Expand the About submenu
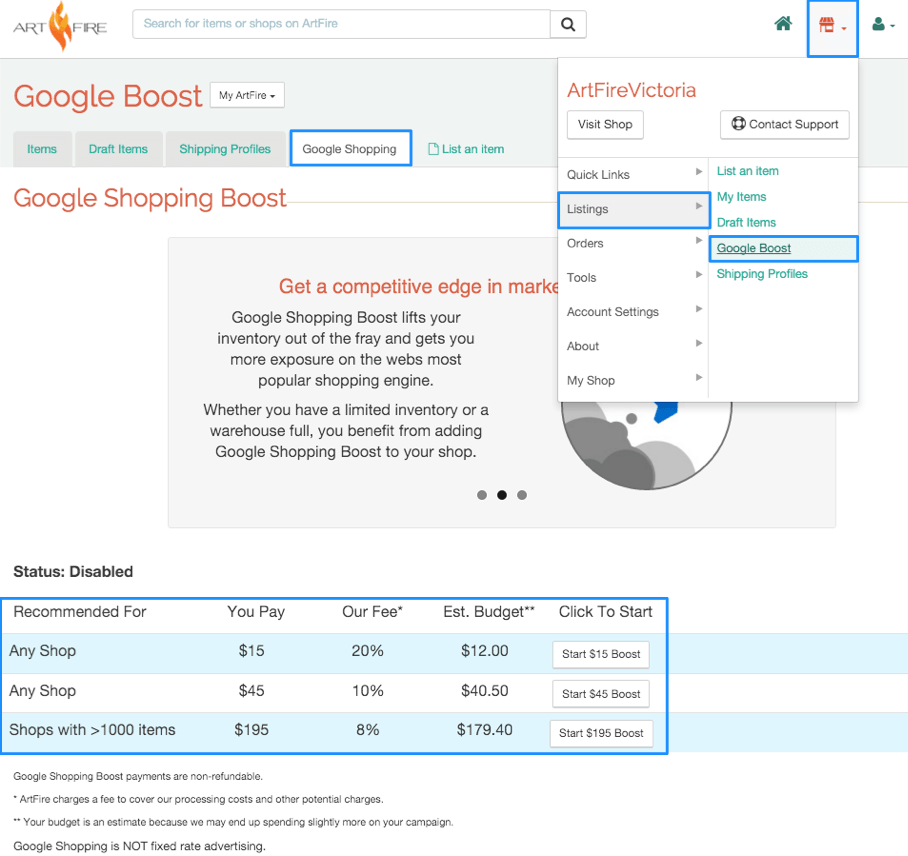The width and height of the screenshot is (908, 856). [634, 346]
